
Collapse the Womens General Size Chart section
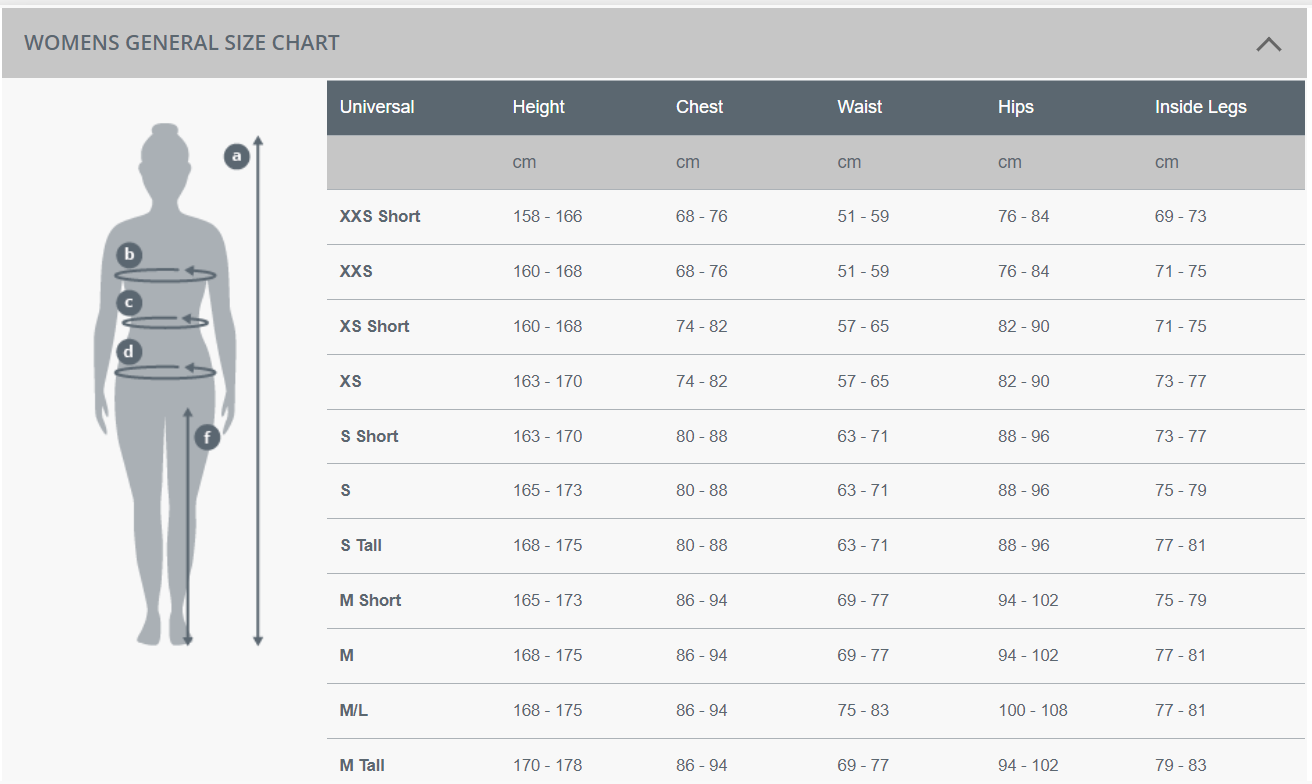pos(1268,44)
